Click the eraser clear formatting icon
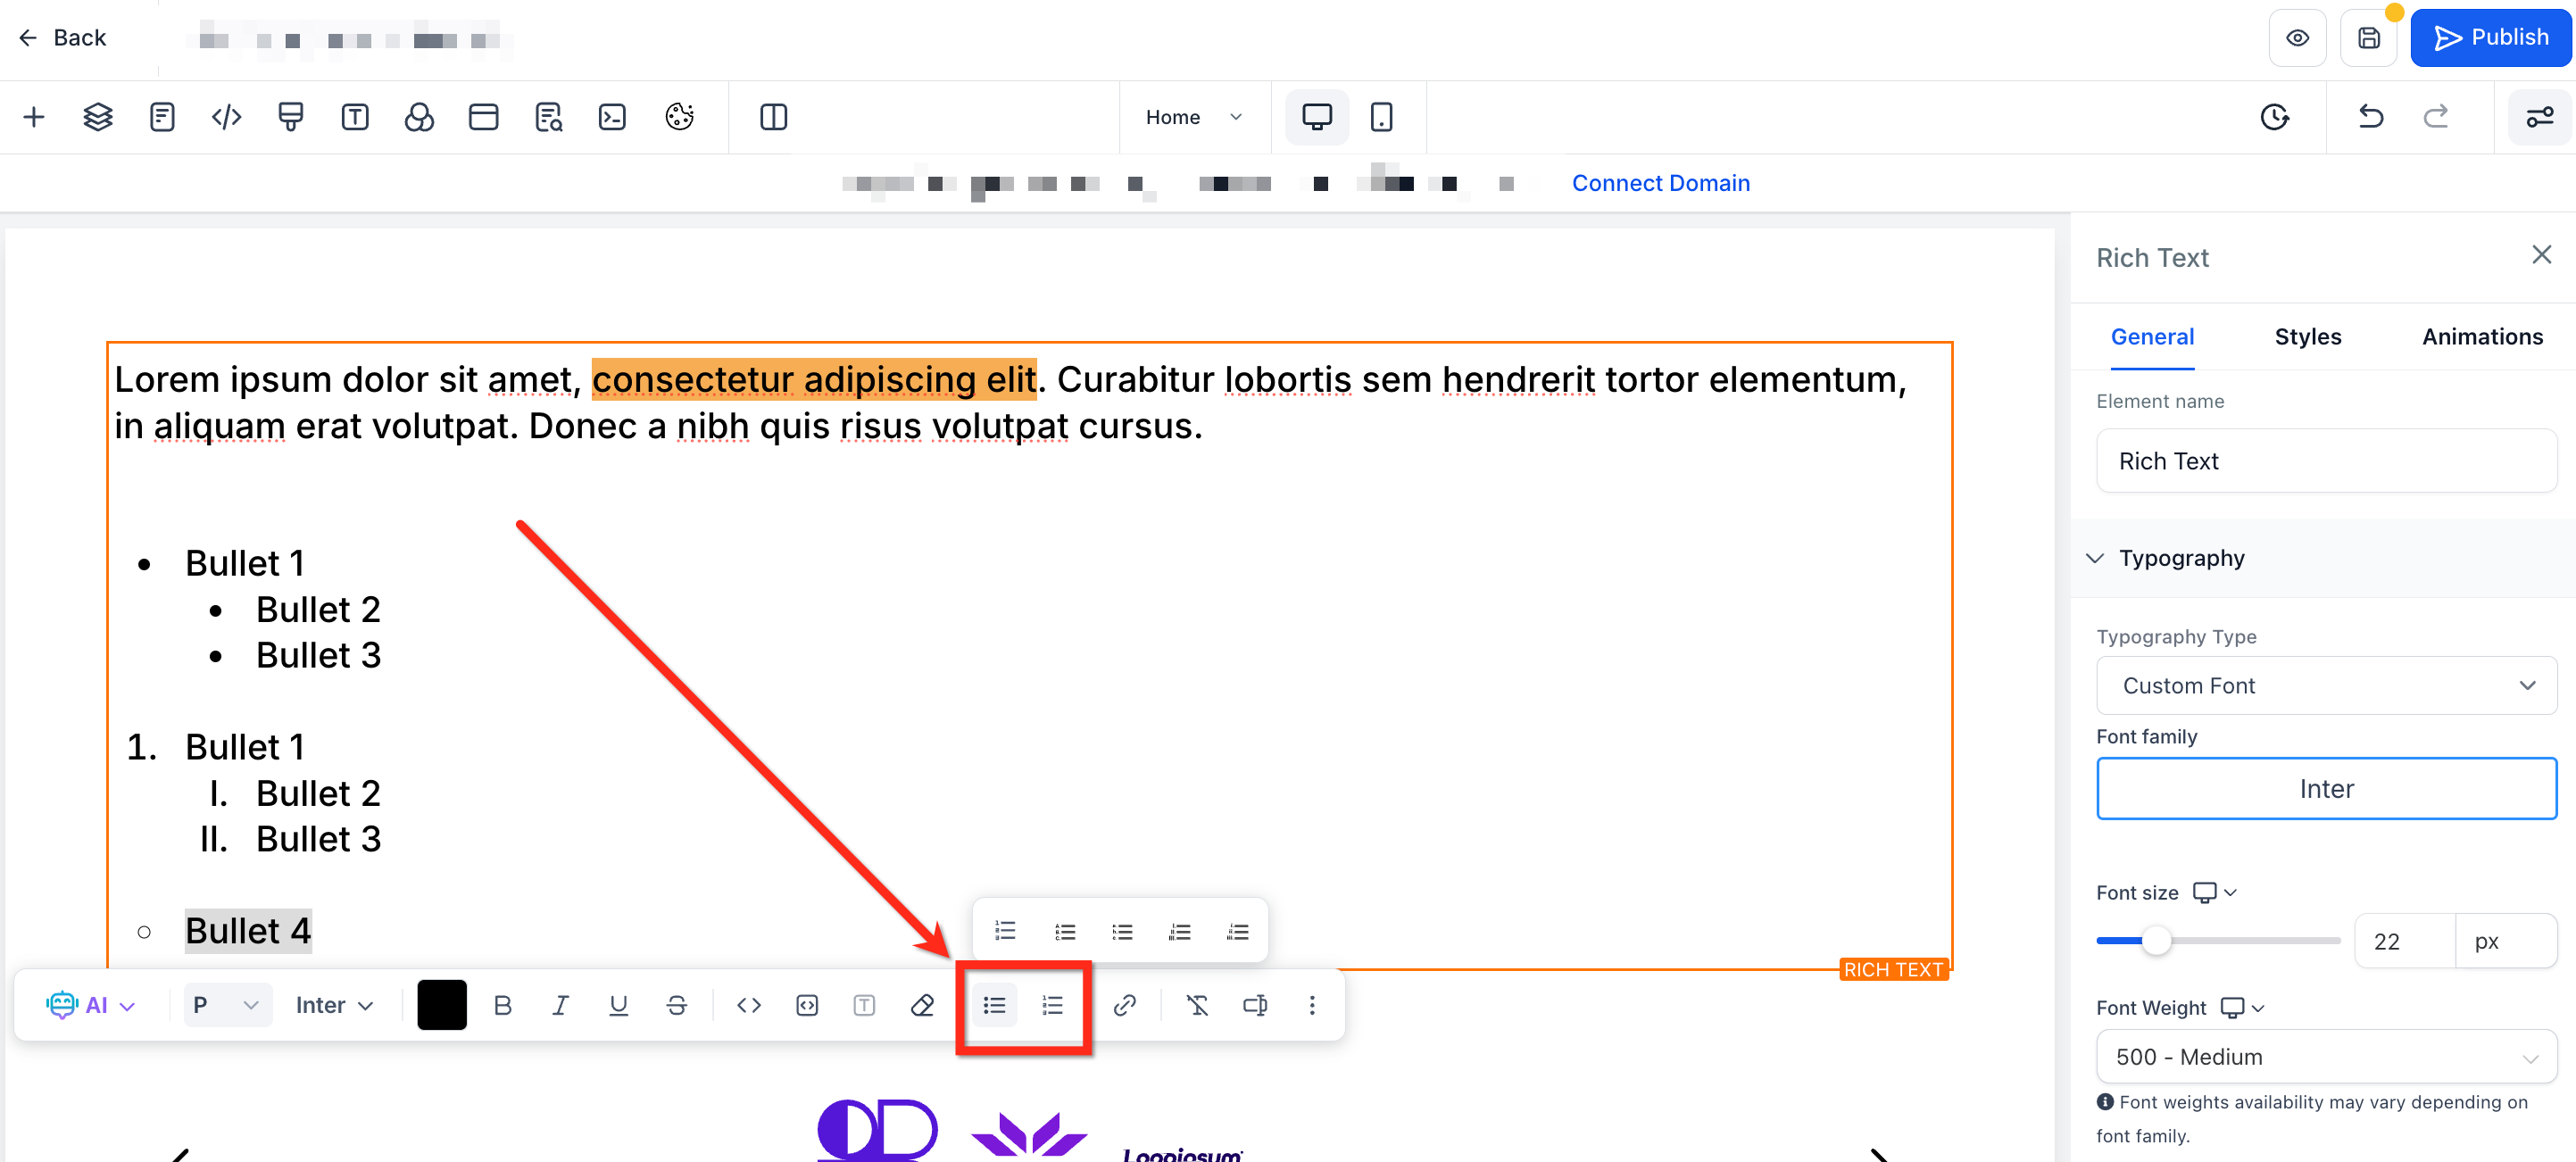 (x=922, y=1005)
